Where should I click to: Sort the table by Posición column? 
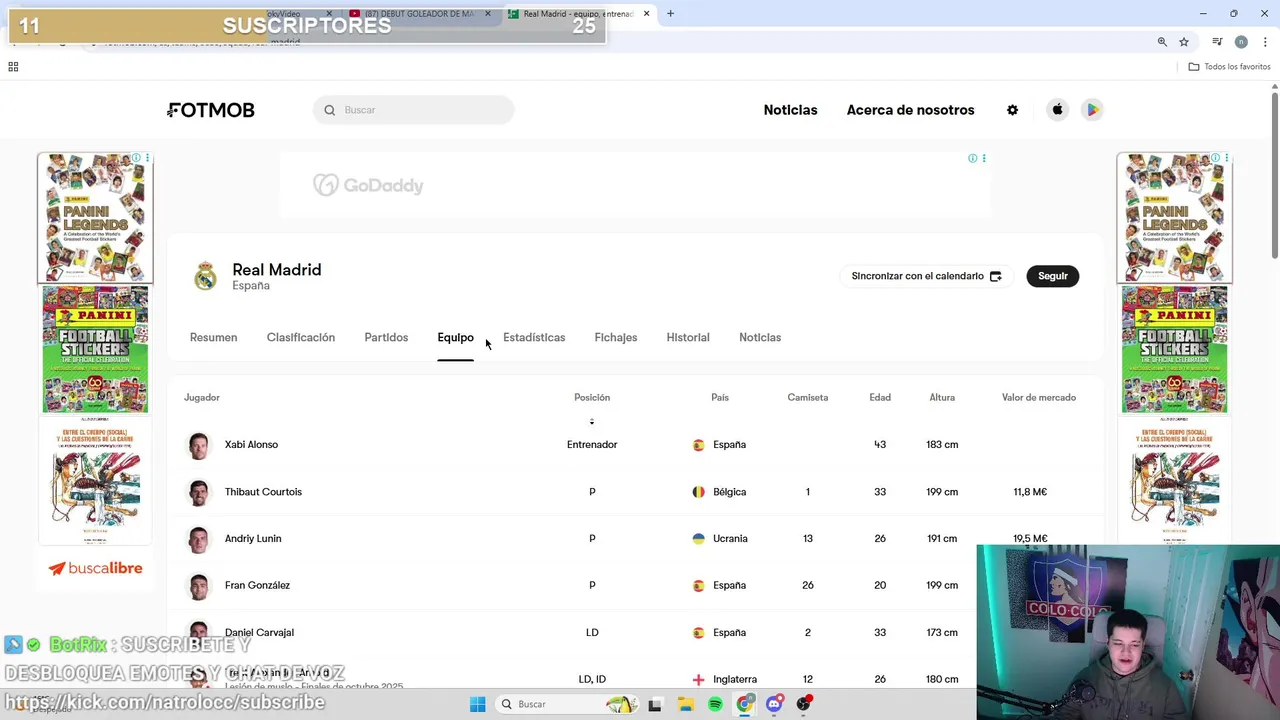tap(592, 398)
